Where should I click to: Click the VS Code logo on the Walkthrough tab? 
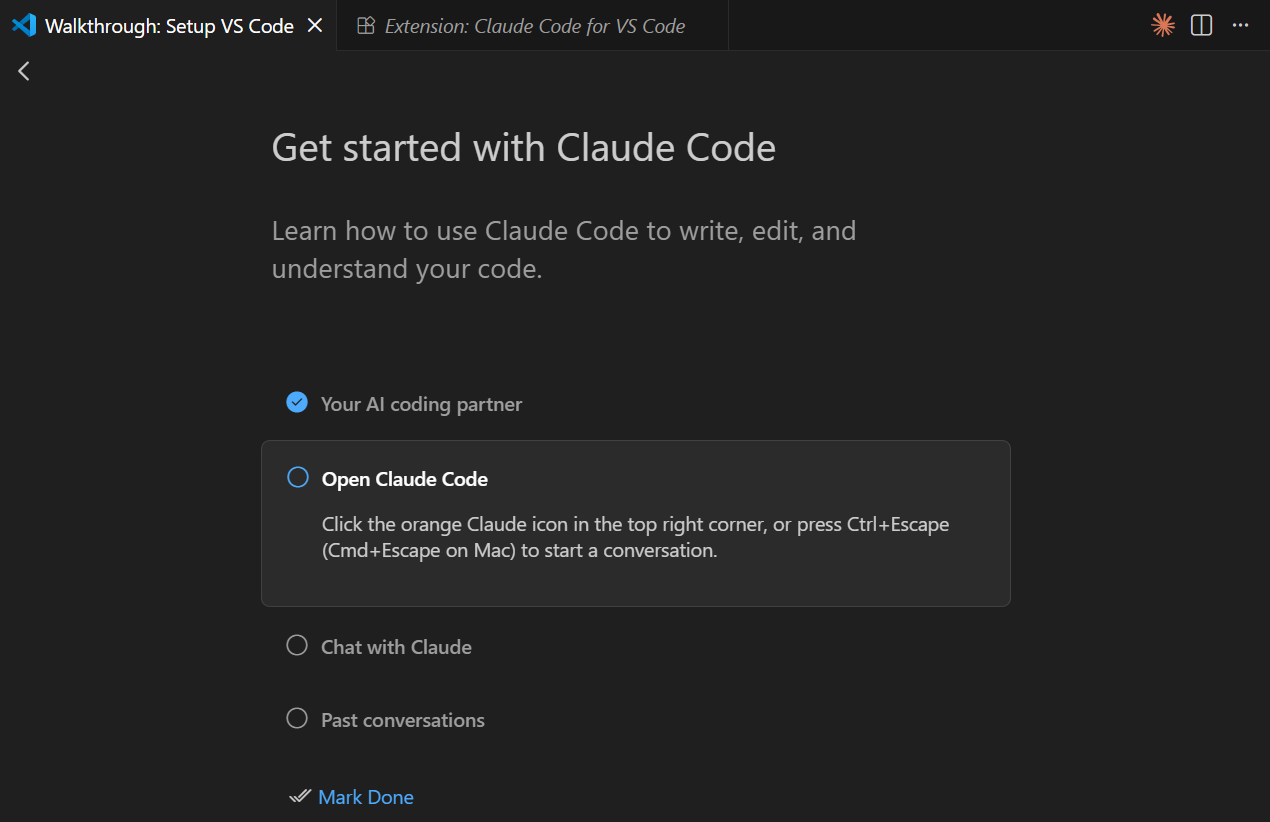24,26
